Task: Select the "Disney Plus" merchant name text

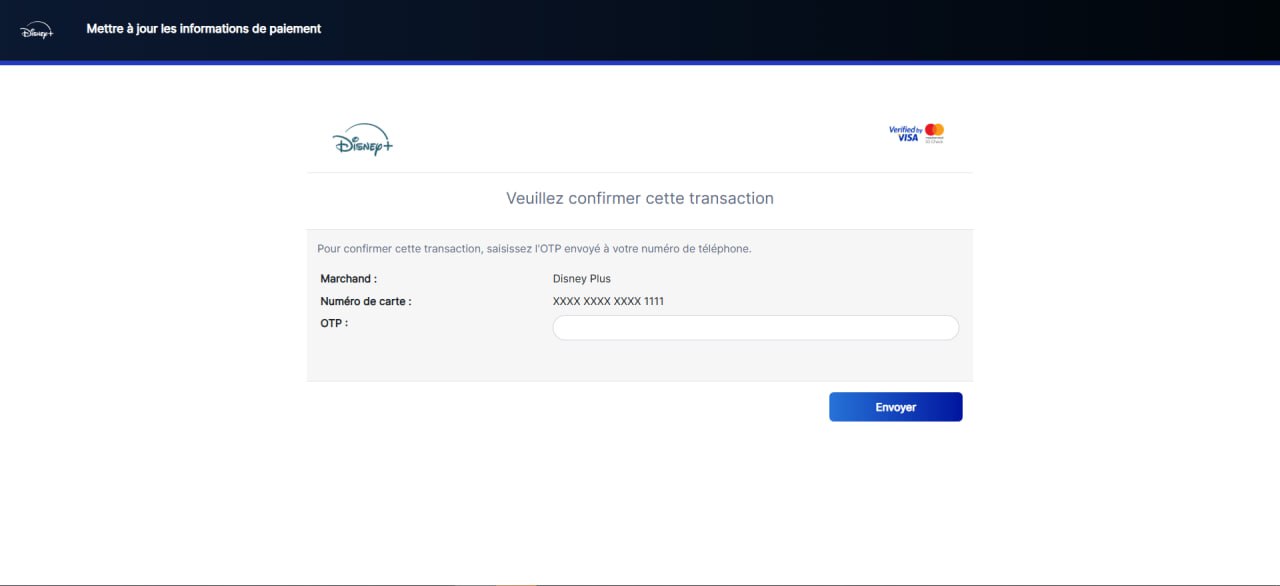Action: click(581, 279)
